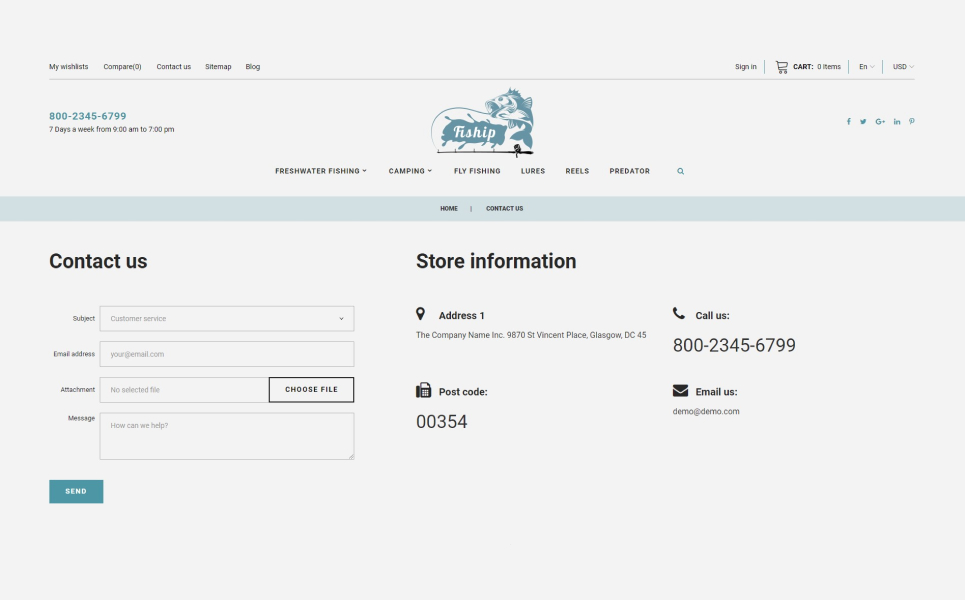This screenshot has height=600, width=965.
Task: Go to the Reels category
Action: click(x=577, y=171)
